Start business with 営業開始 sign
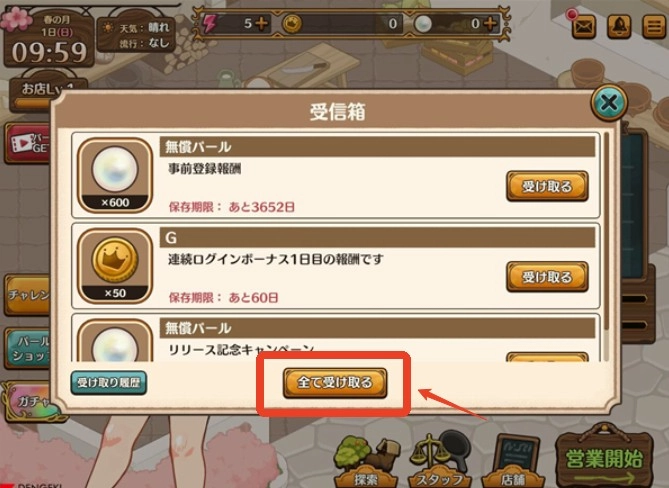Image resolution: width=669 pixels, height=488 pixels. tap(604, 458)
